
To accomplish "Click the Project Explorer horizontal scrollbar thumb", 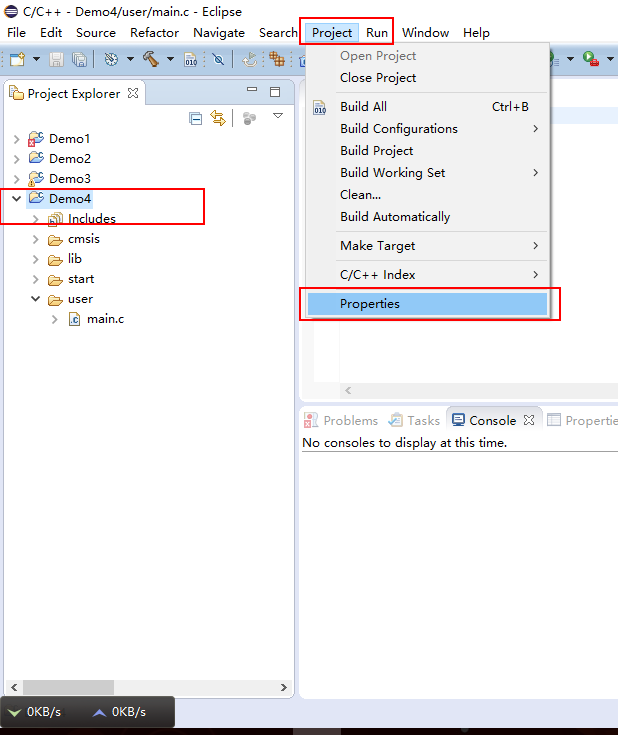I will tap(68, 687).
